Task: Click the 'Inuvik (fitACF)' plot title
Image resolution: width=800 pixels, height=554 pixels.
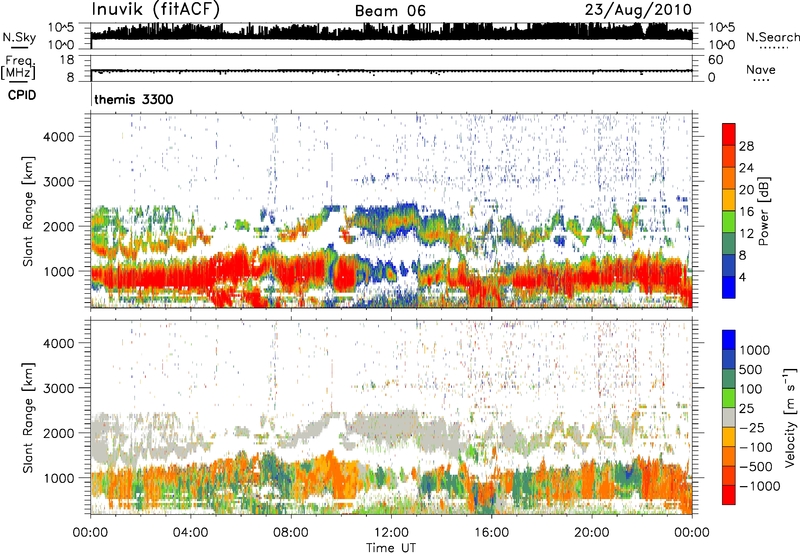Action: pyautogui.click(x=156, y=10)
